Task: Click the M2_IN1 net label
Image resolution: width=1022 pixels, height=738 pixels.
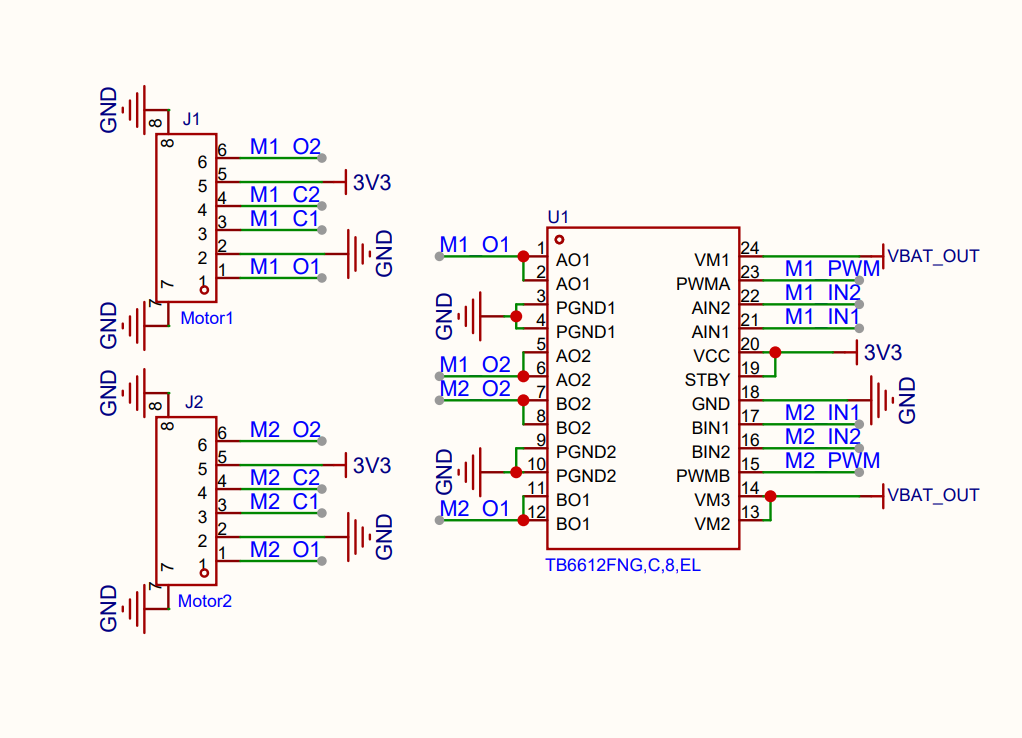Action: tap(823, 413)
